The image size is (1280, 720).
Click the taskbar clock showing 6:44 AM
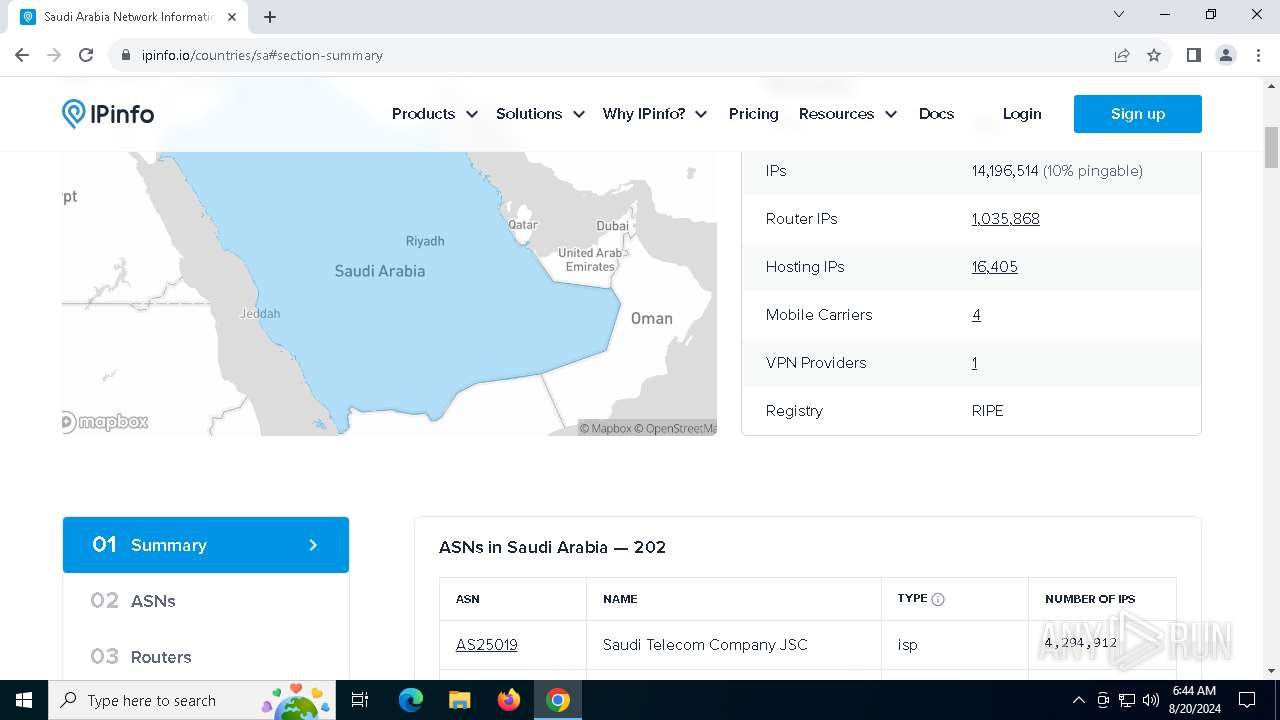[1194, 700]
